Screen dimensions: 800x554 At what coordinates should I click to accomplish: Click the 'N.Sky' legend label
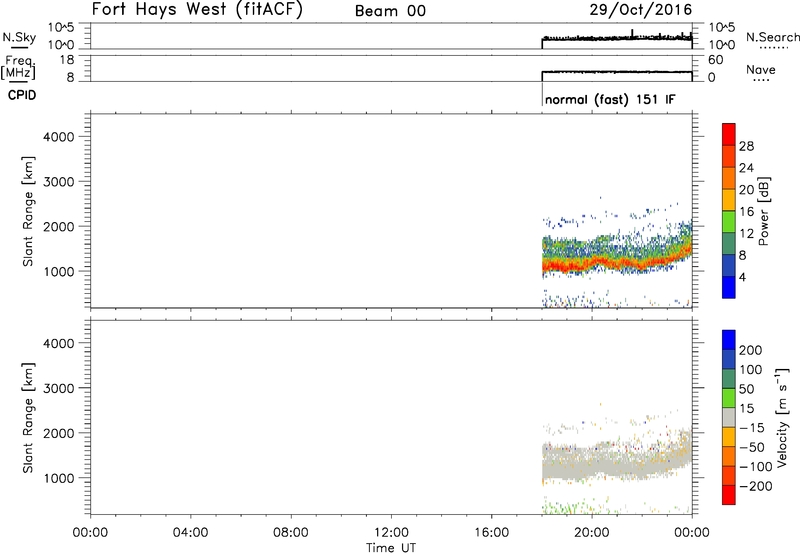tap(19, 37)
